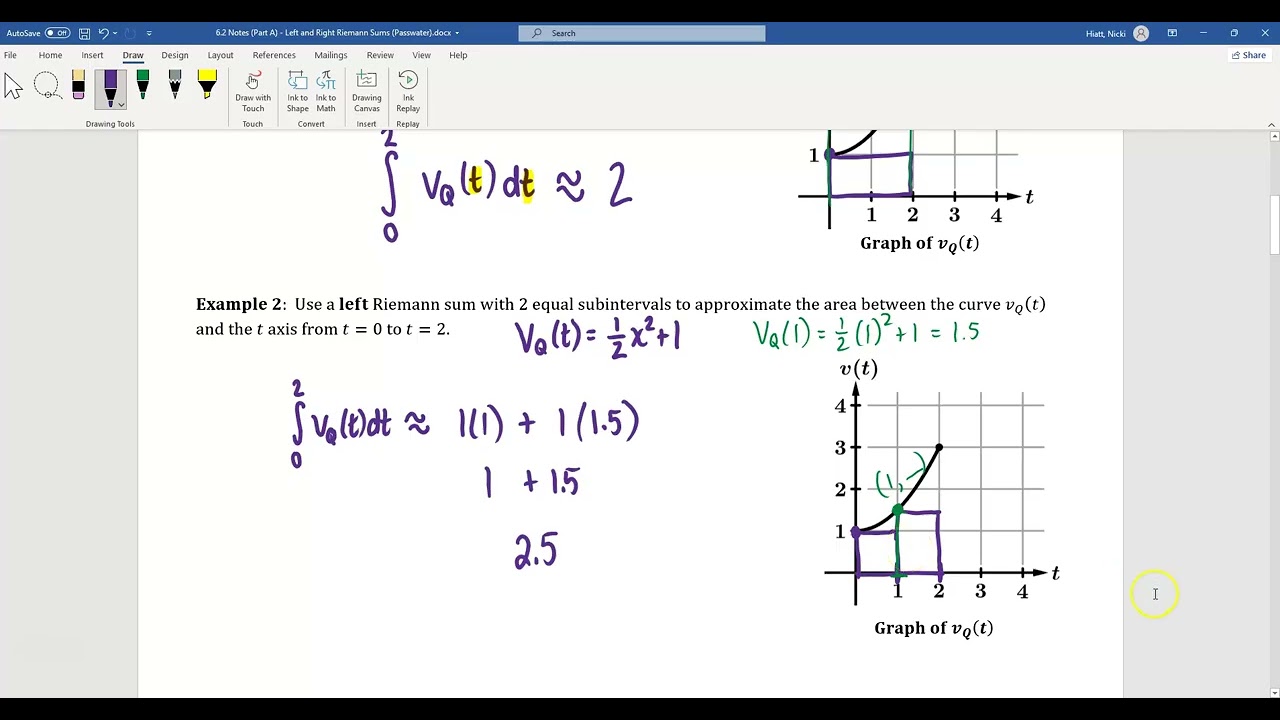1280x720 pixels.
Task: Click Ink to Math
Action: [x=326, y=92]
